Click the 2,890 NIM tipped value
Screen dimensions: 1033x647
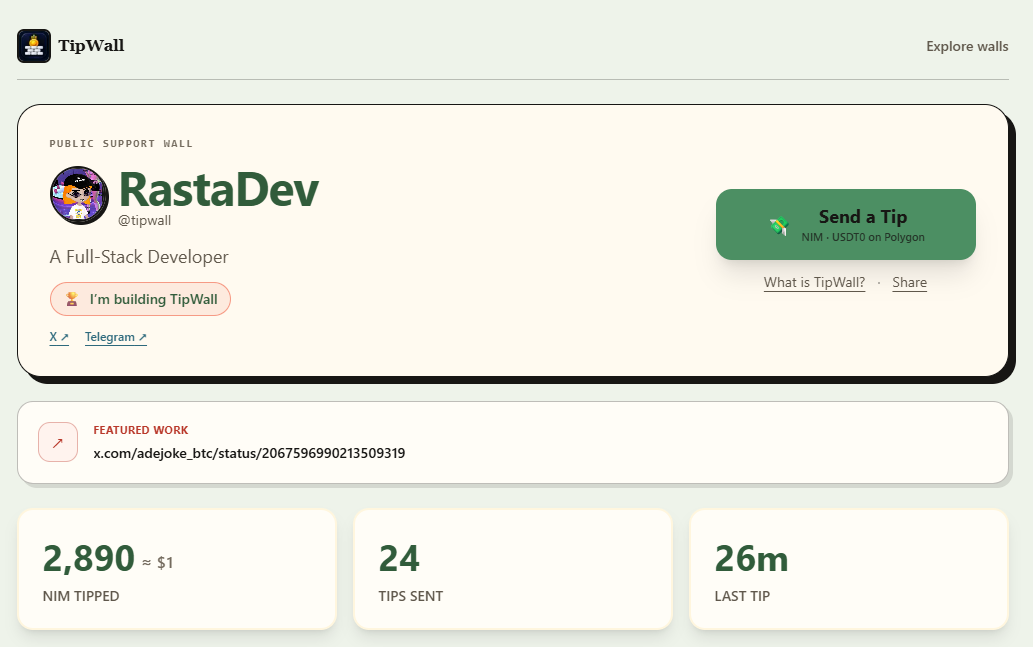pyautogui.click(x=89, y=559)
